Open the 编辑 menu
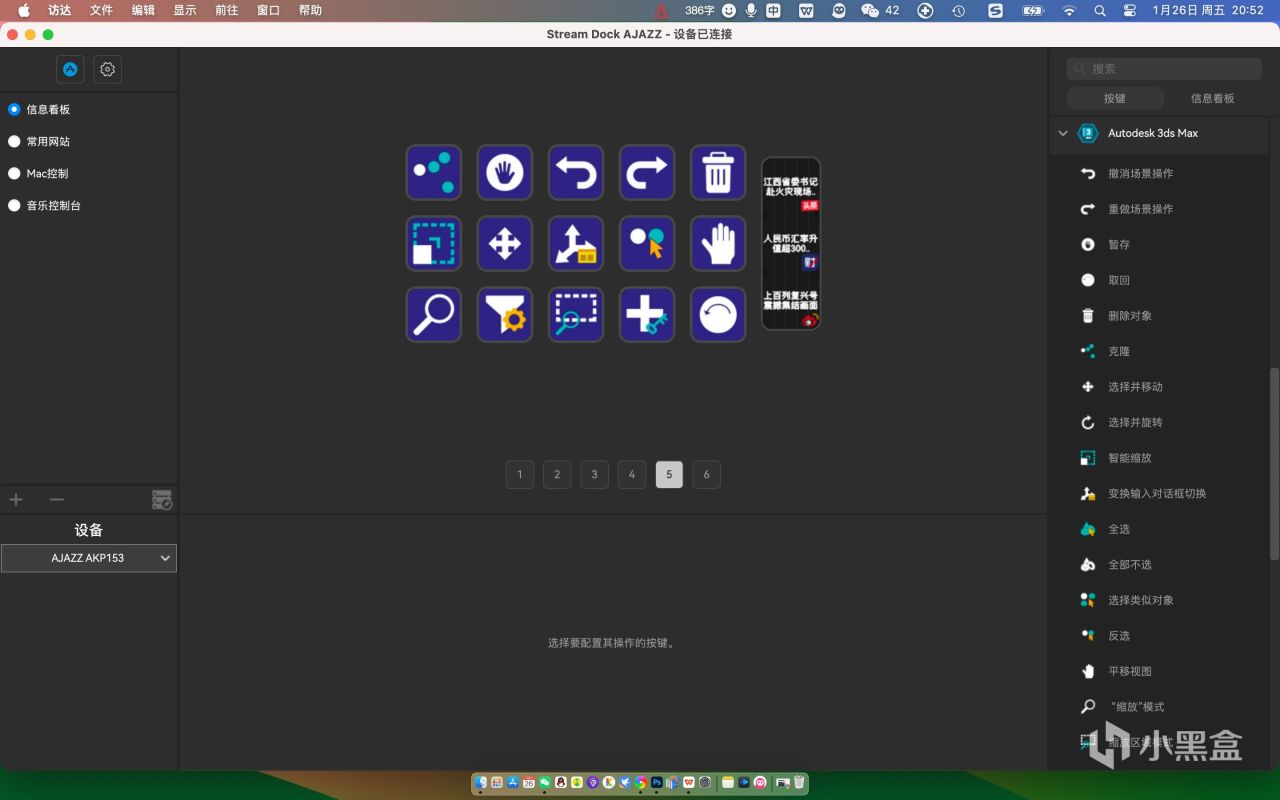 143,10
